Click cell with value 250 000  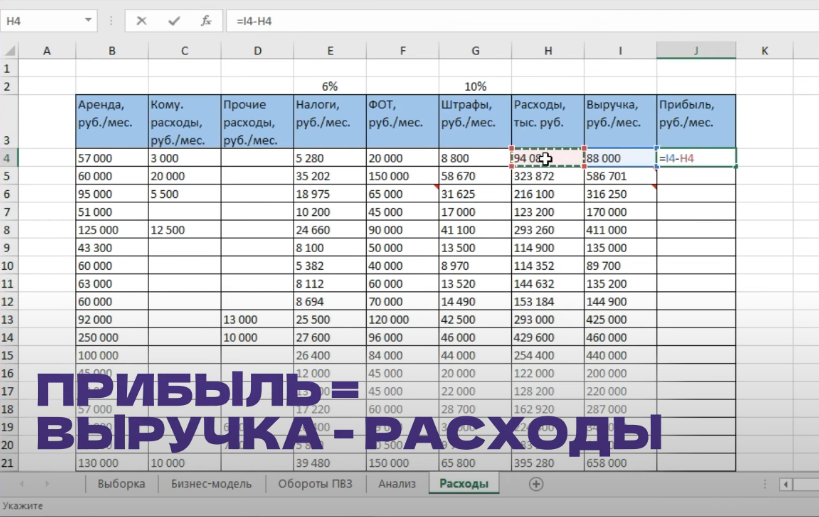(x=112, y=337)
